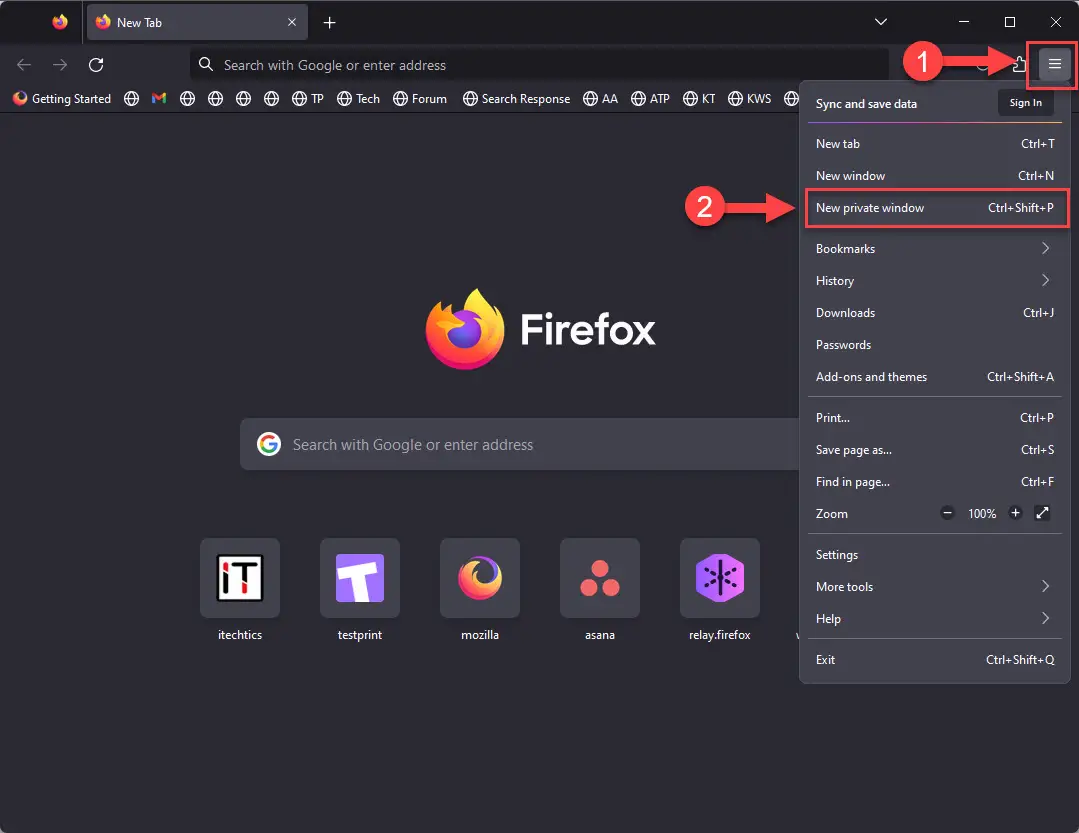Expand the Bookmarks submenu

(934, 249)
